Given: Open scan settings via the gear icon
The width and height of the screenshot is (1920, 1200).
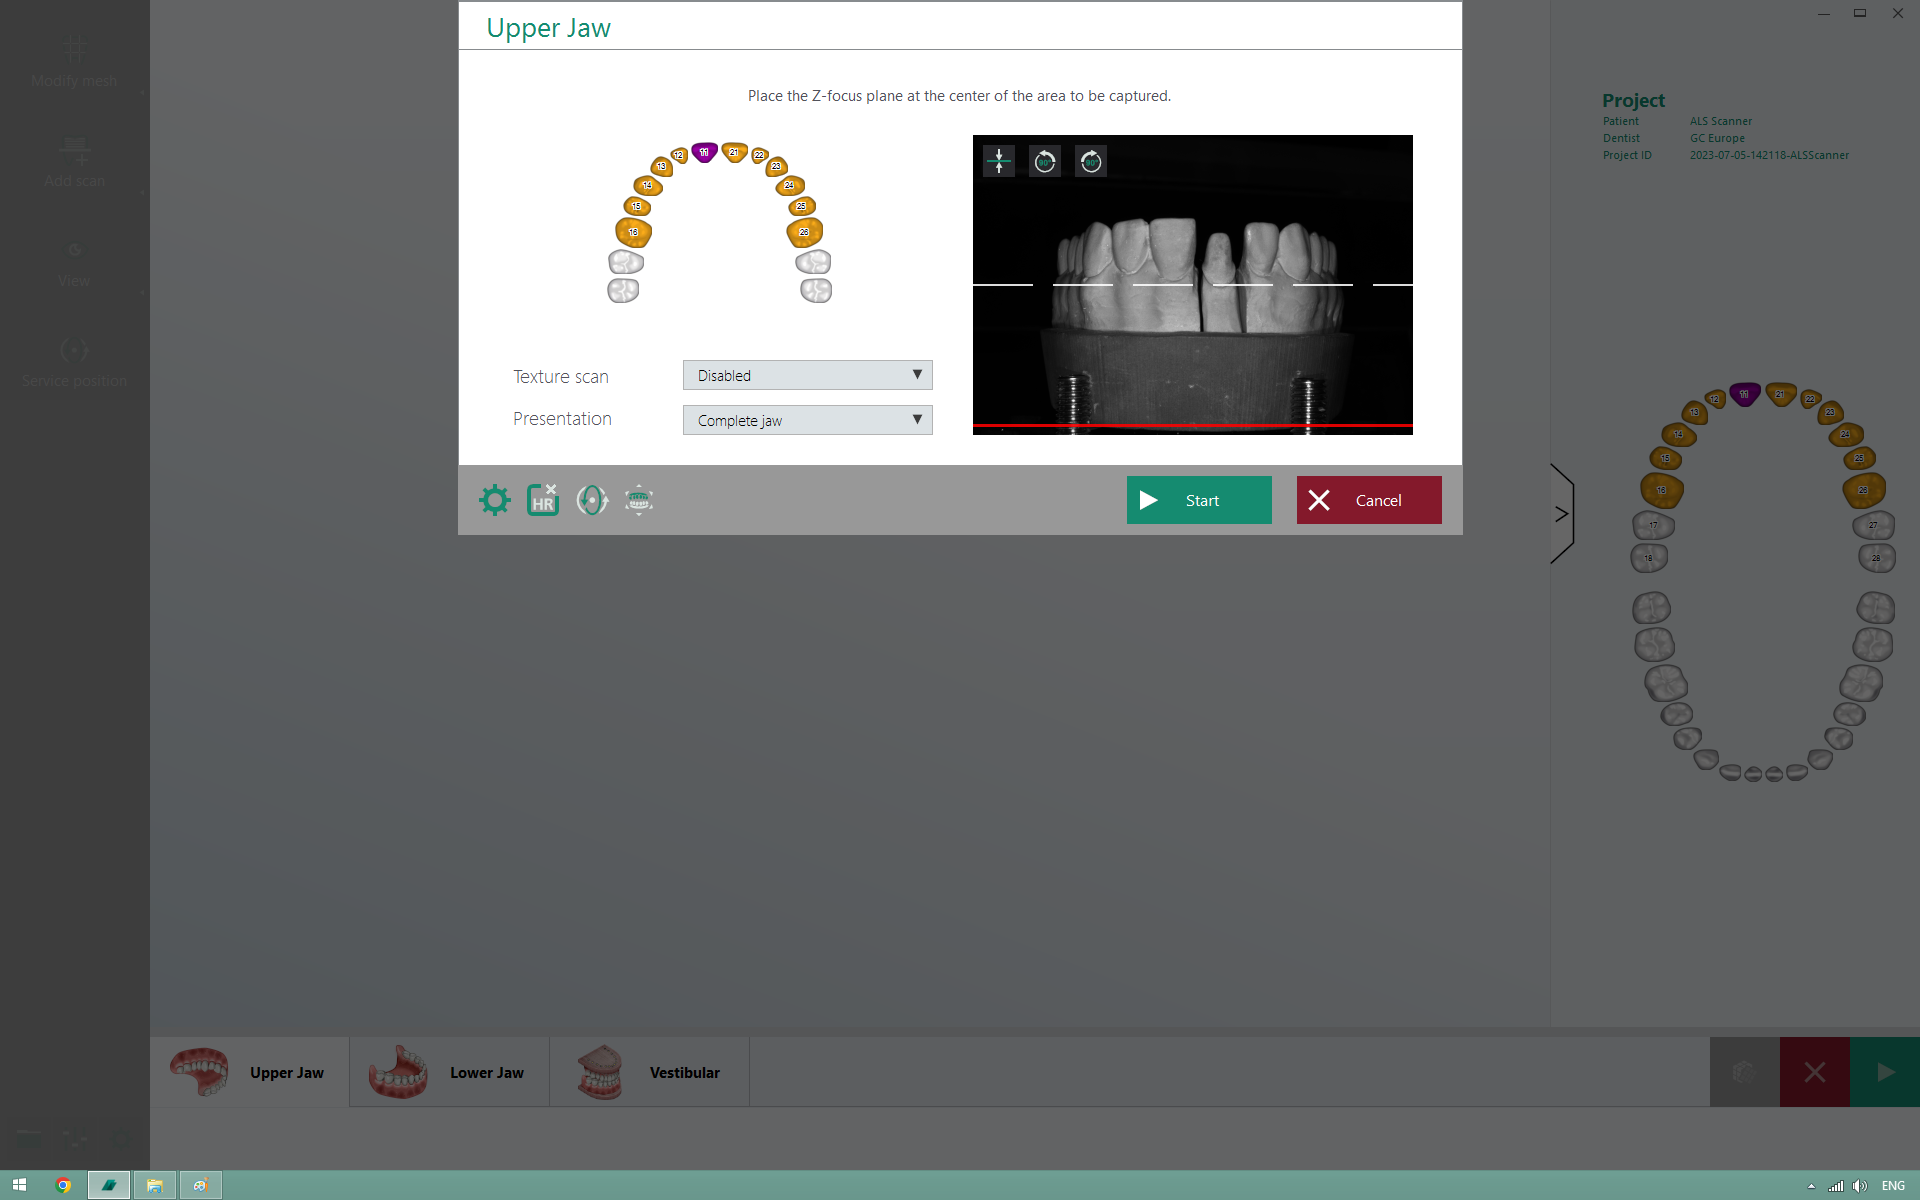Looking at the screenshot, I should (494, 500).
